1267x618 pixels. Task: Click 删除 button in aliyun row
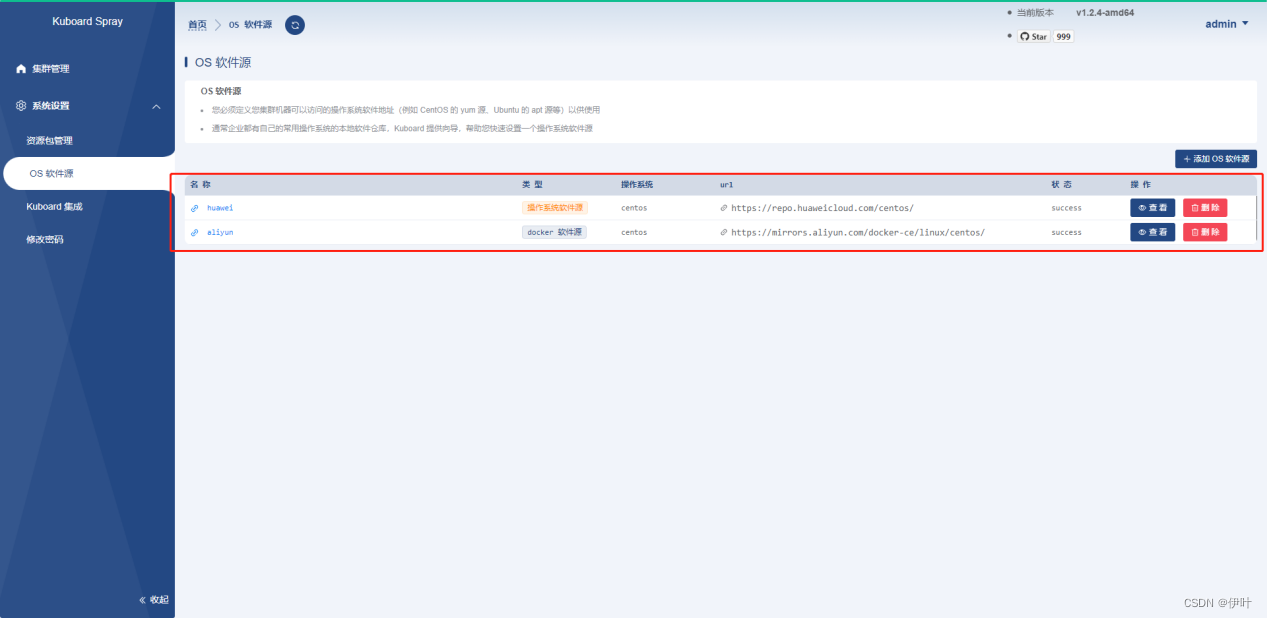[1205, 232]
